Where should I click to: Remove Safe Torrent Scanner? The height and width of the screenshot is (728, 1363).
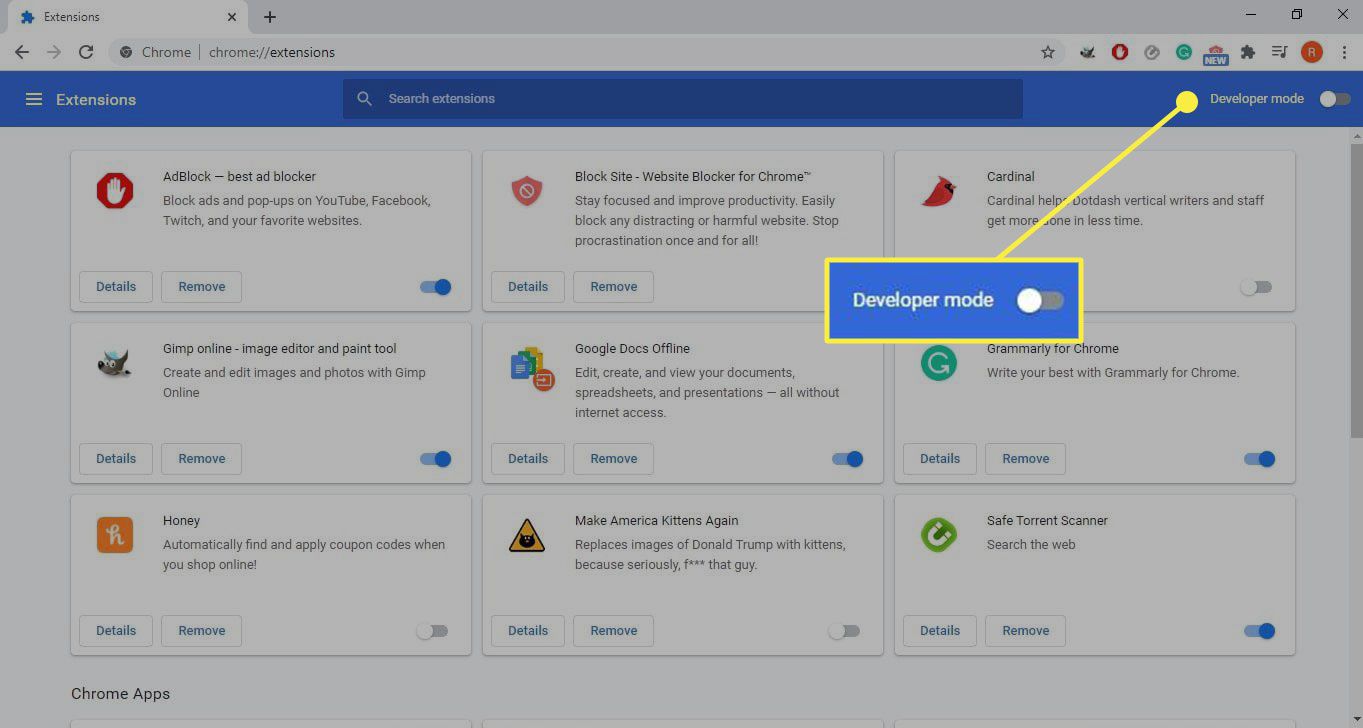pyautogui.click(x=1026, y=630)
